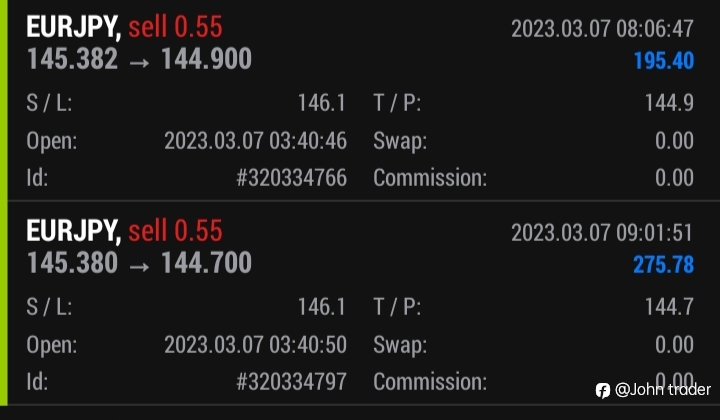The width and height of the screenshot is (720, 420).
Task: Select the second EURJPY sell 0.55 header
Action: [x=124, y=230]
